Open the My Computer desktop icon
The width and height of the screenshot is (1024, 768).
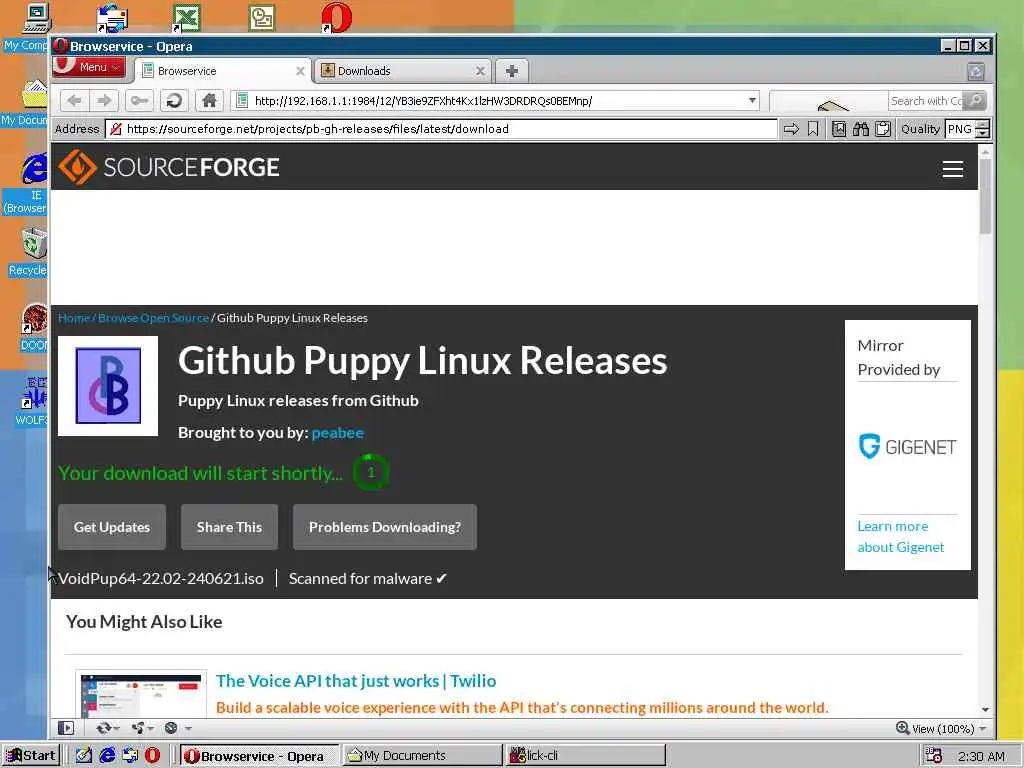[36, 18]
